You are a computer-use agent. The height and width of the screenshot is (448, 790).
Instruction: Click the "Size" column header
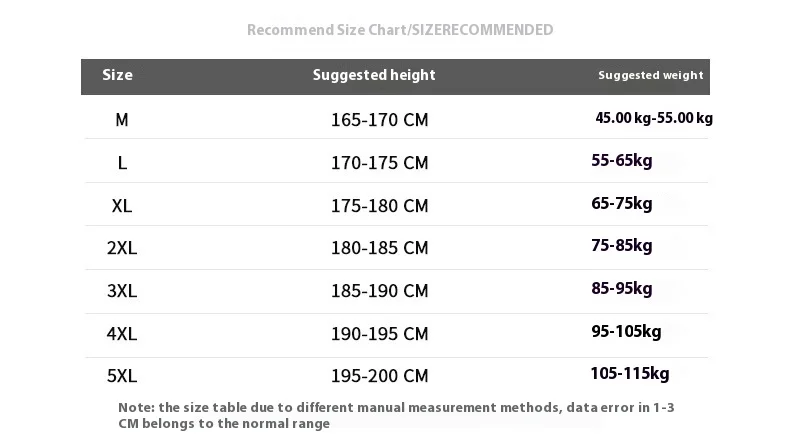click(x=117, y=75)
